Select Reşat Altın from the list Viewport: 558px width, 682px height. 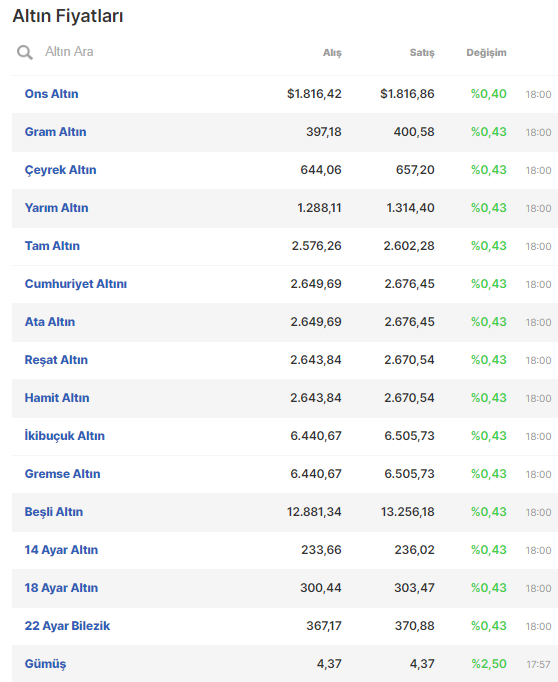pos(56,360)
